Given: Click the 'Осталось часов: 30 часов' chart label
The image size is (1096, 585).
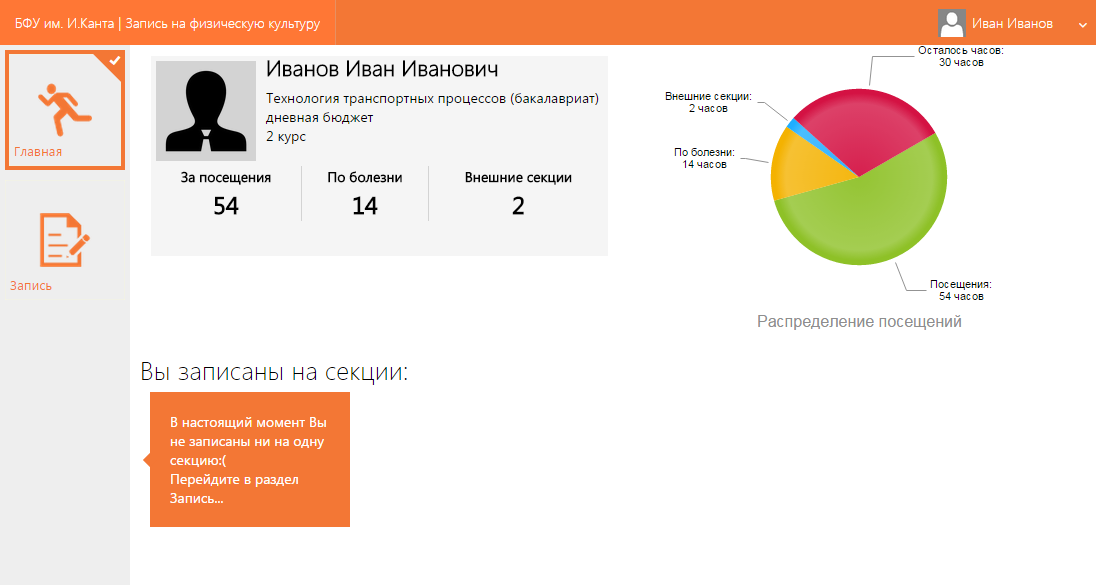Looking at the screenshot, I should tap(960, 56).
